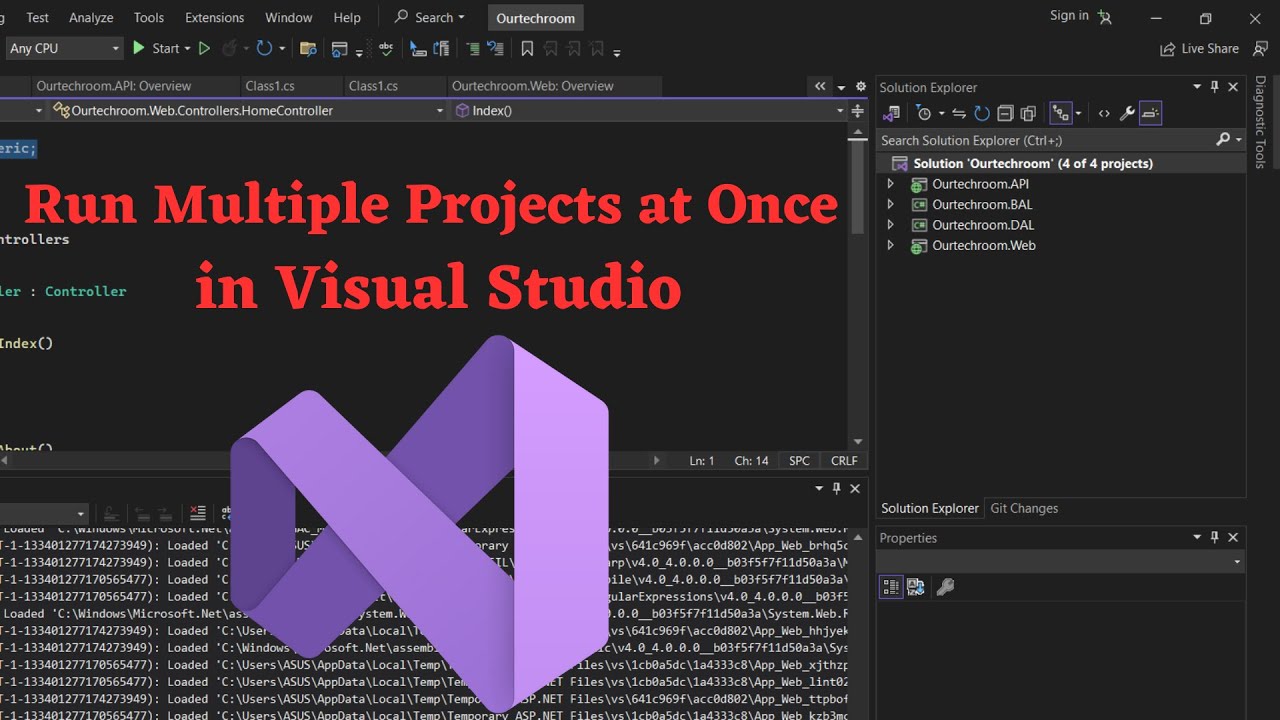
Task: Click the Property Pages wrench icon in Properties
Action: (945, 587)
